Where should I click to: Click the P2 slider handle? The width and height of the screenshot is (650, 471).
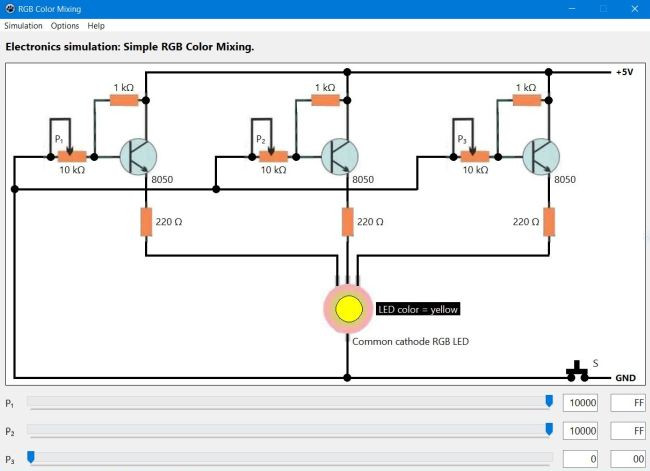(549, 430)
